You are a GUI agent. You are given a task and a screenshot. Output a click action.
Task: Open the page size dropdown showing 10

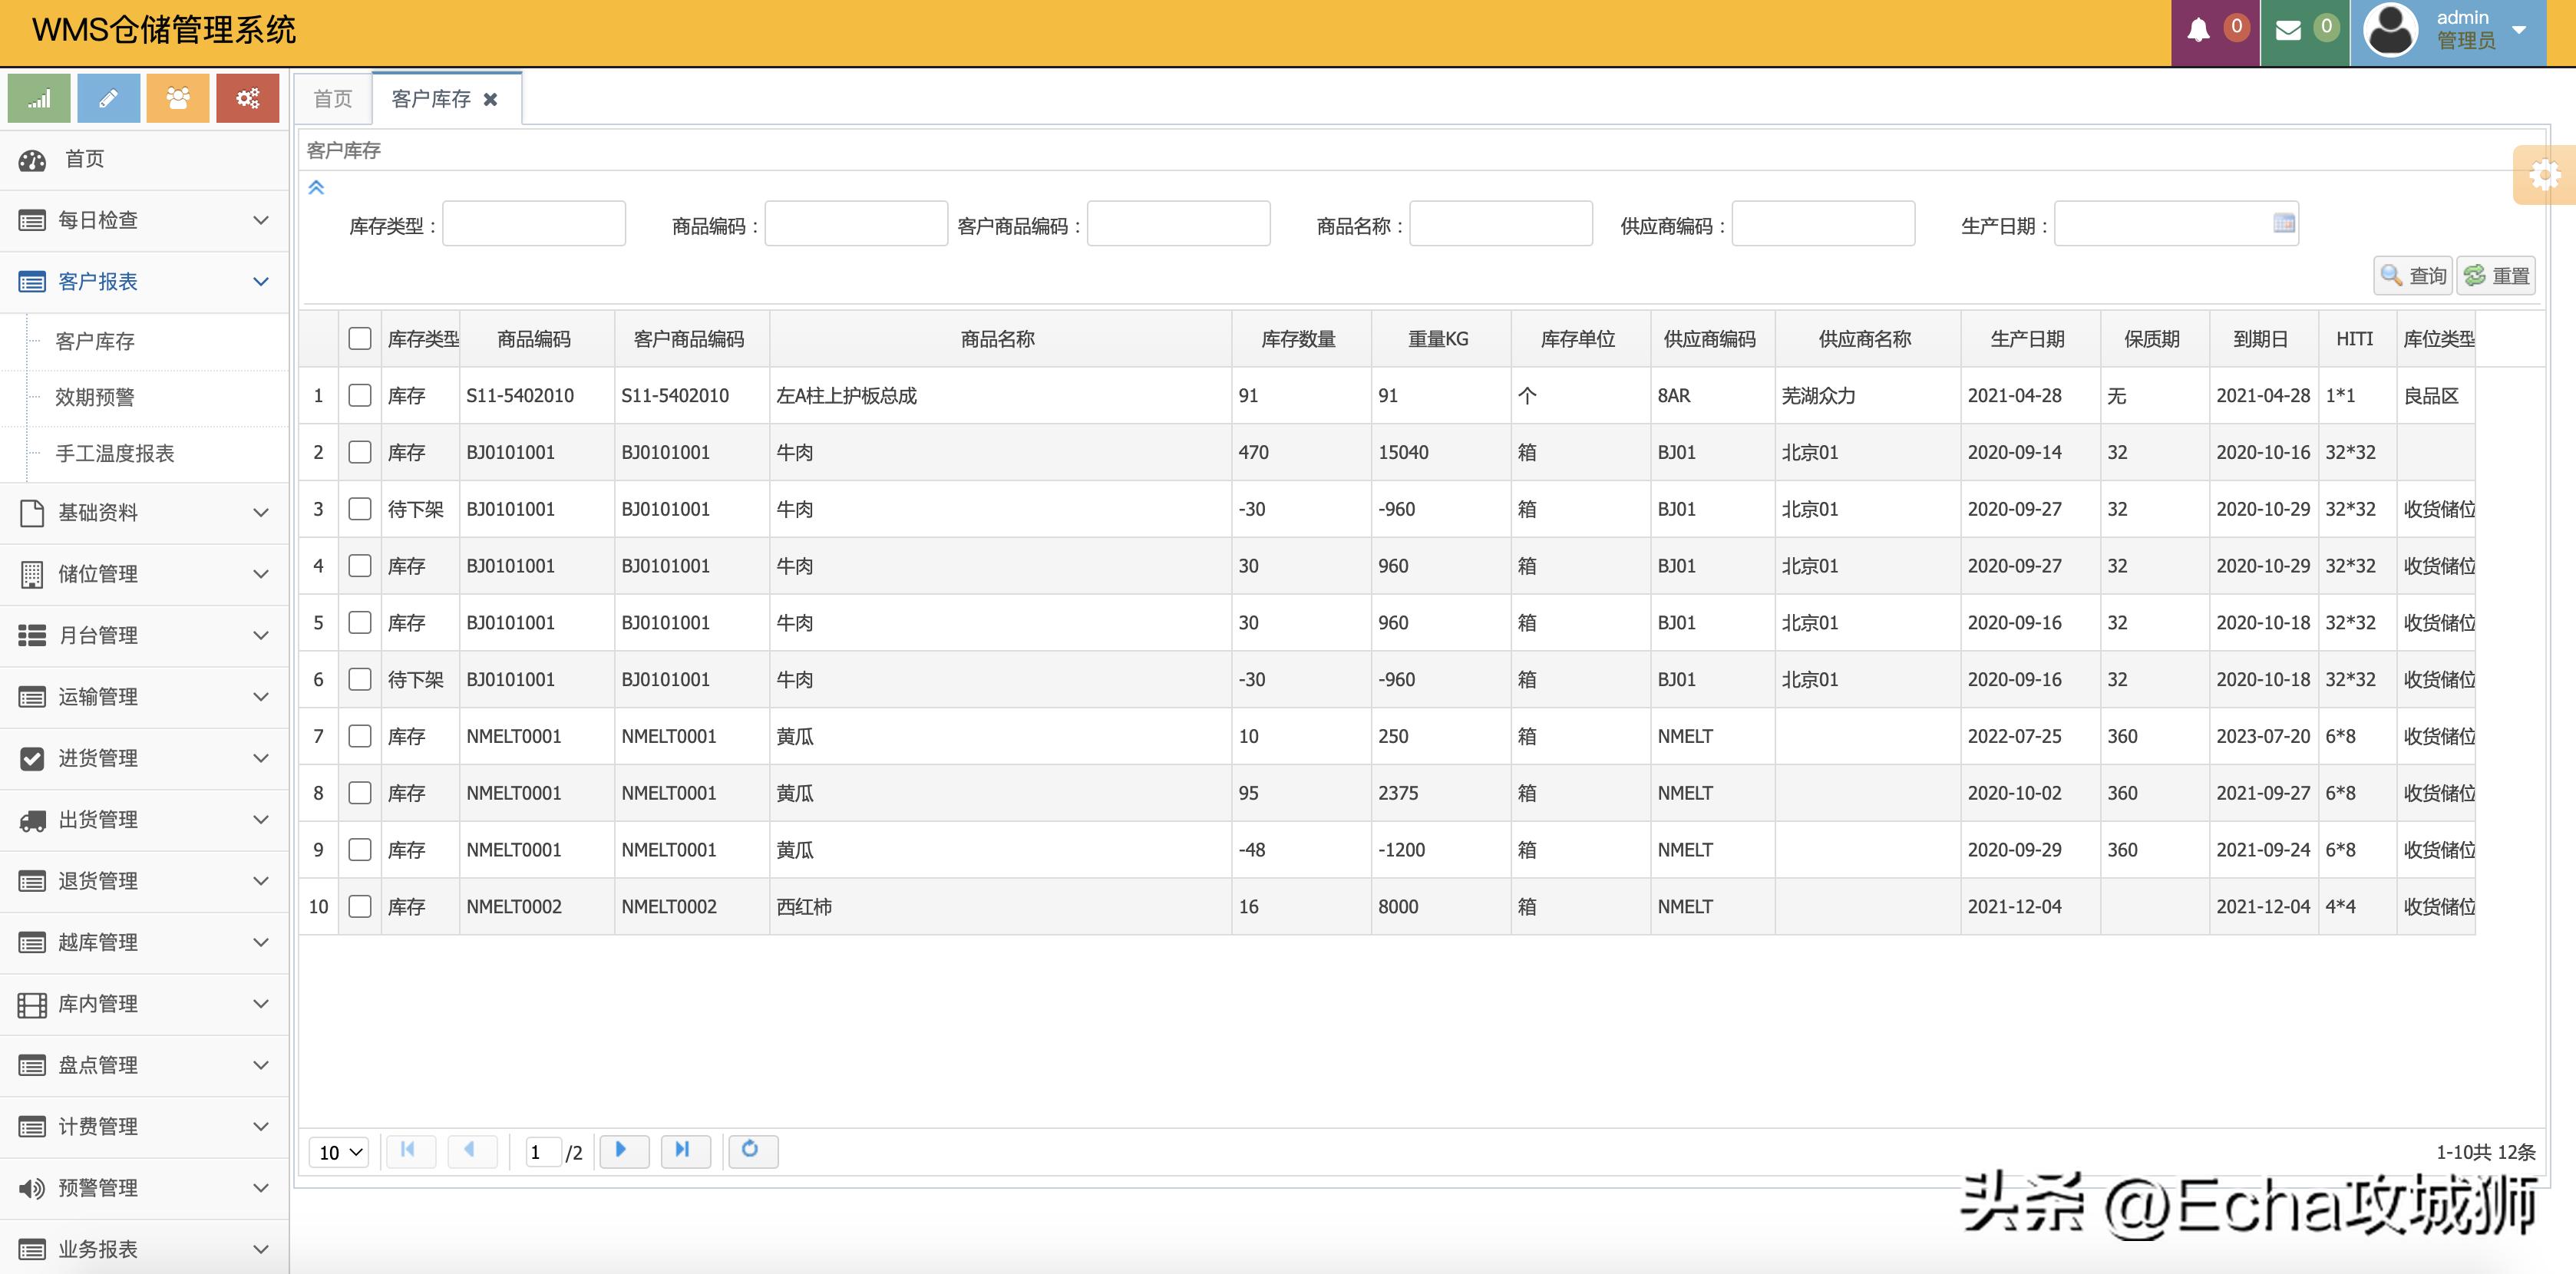coord(339,1152)
